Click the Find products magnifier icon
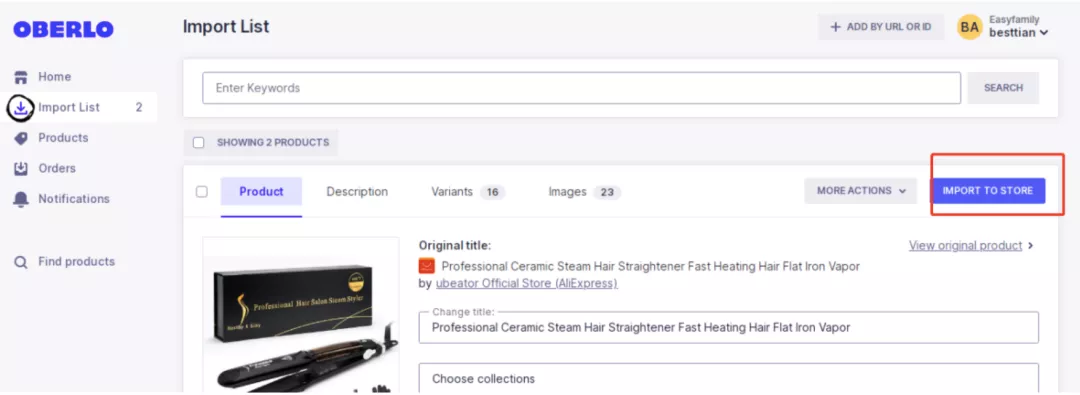The width and height of the screenshot is (1080, 395). [x=21, y=262]
